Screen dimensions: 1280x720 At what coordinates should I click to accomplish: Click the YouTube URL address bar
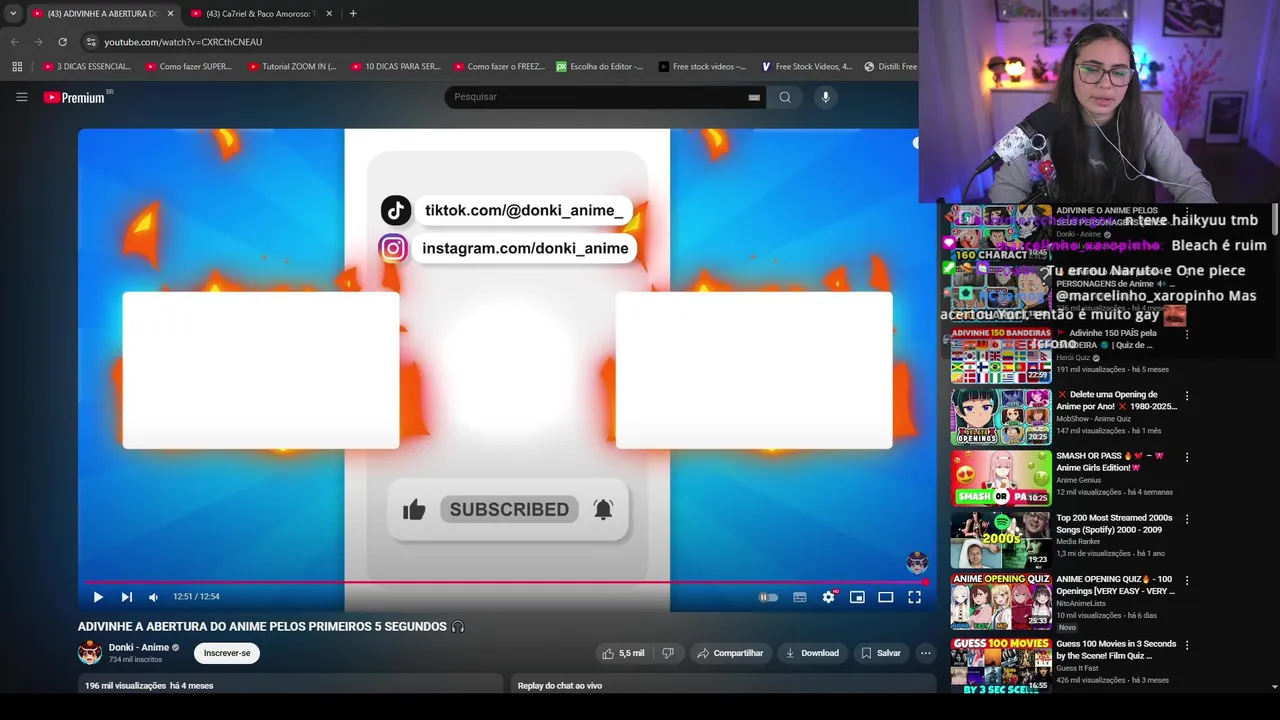pos(500,42)
